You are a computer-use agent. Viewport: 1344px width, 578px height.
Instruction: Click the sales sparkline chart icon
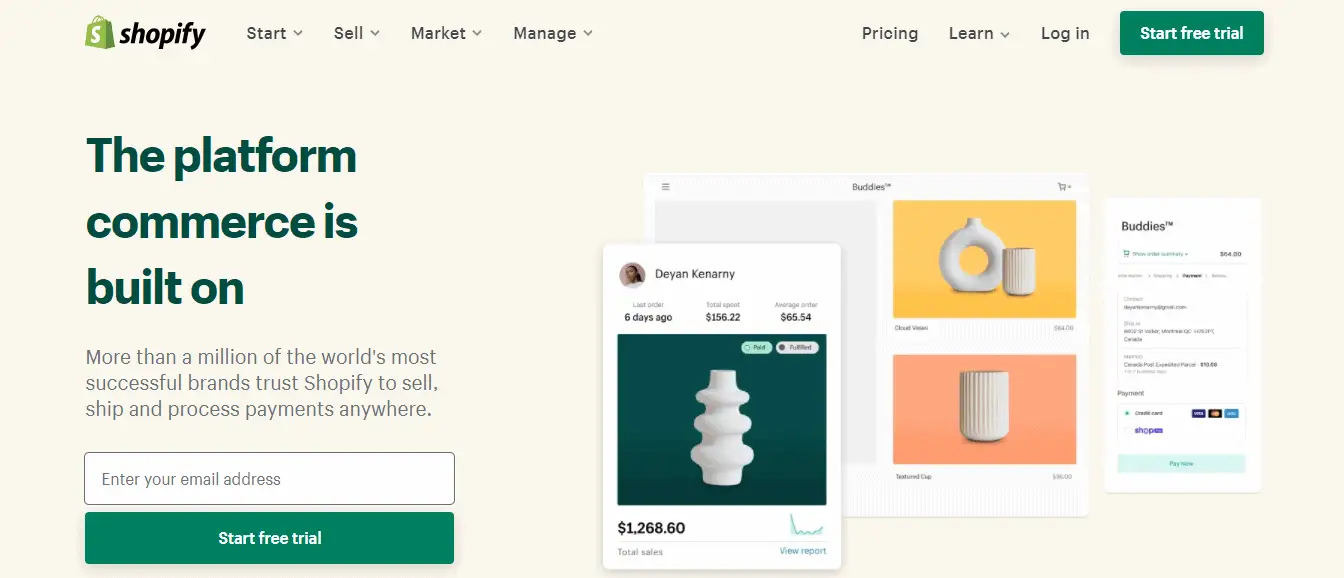(x=807, y=525)
